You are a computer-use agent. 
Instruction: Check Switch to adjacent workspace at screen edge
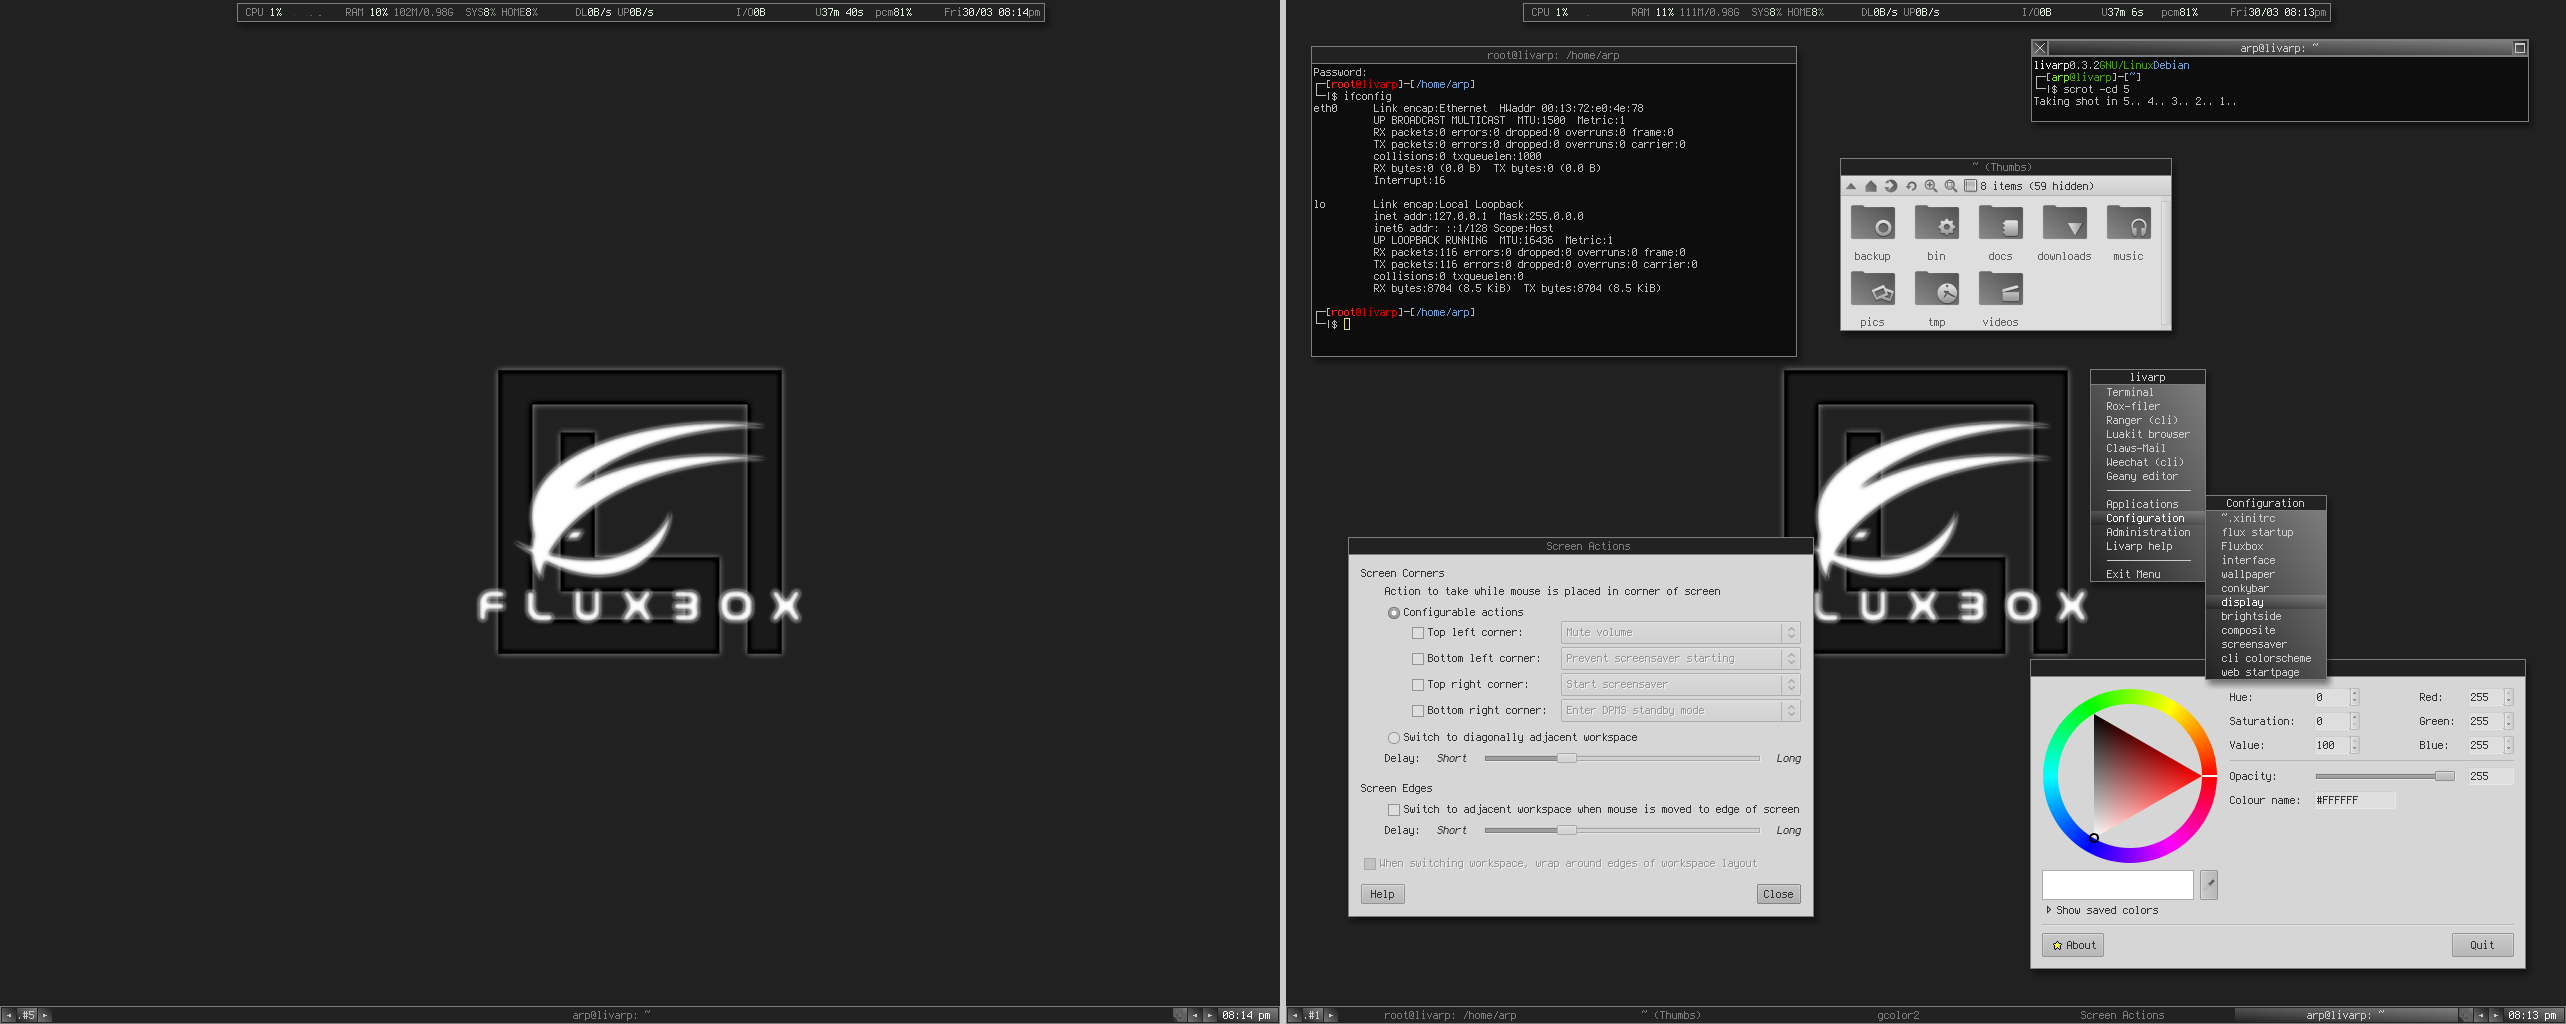(1393, 810)
